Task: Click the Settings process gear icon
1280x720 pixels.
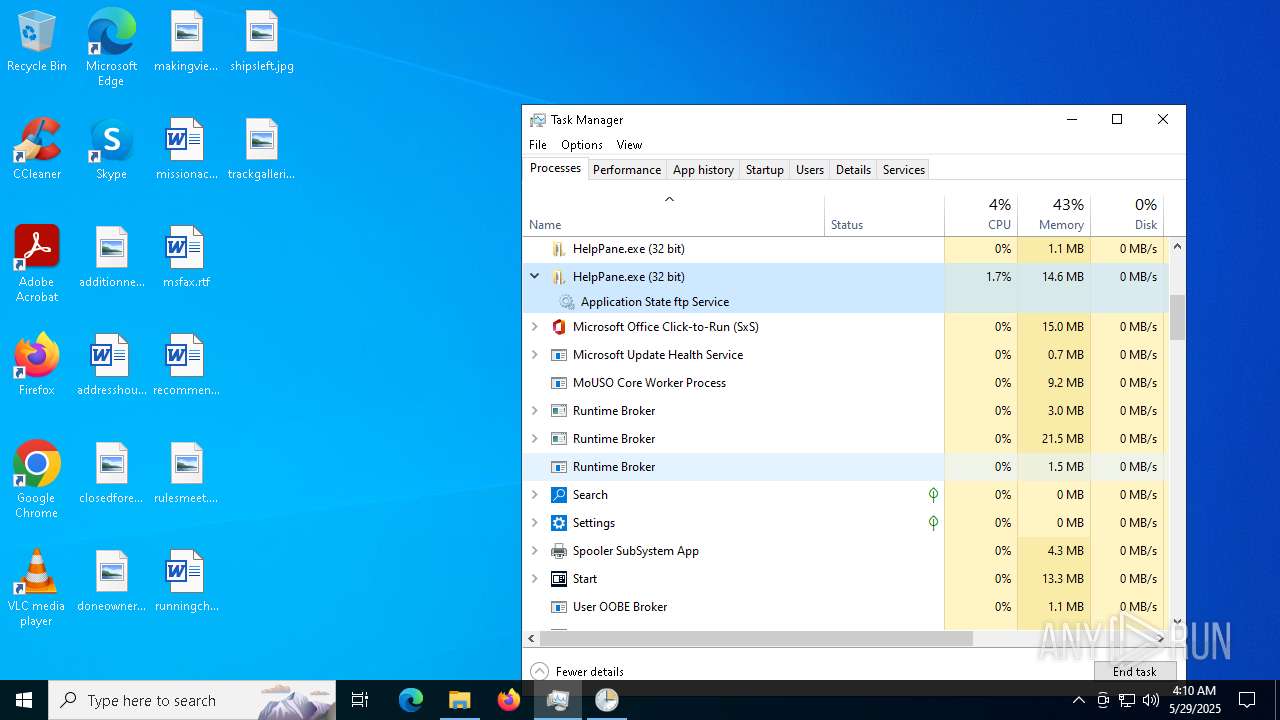Action: (559, 523)
